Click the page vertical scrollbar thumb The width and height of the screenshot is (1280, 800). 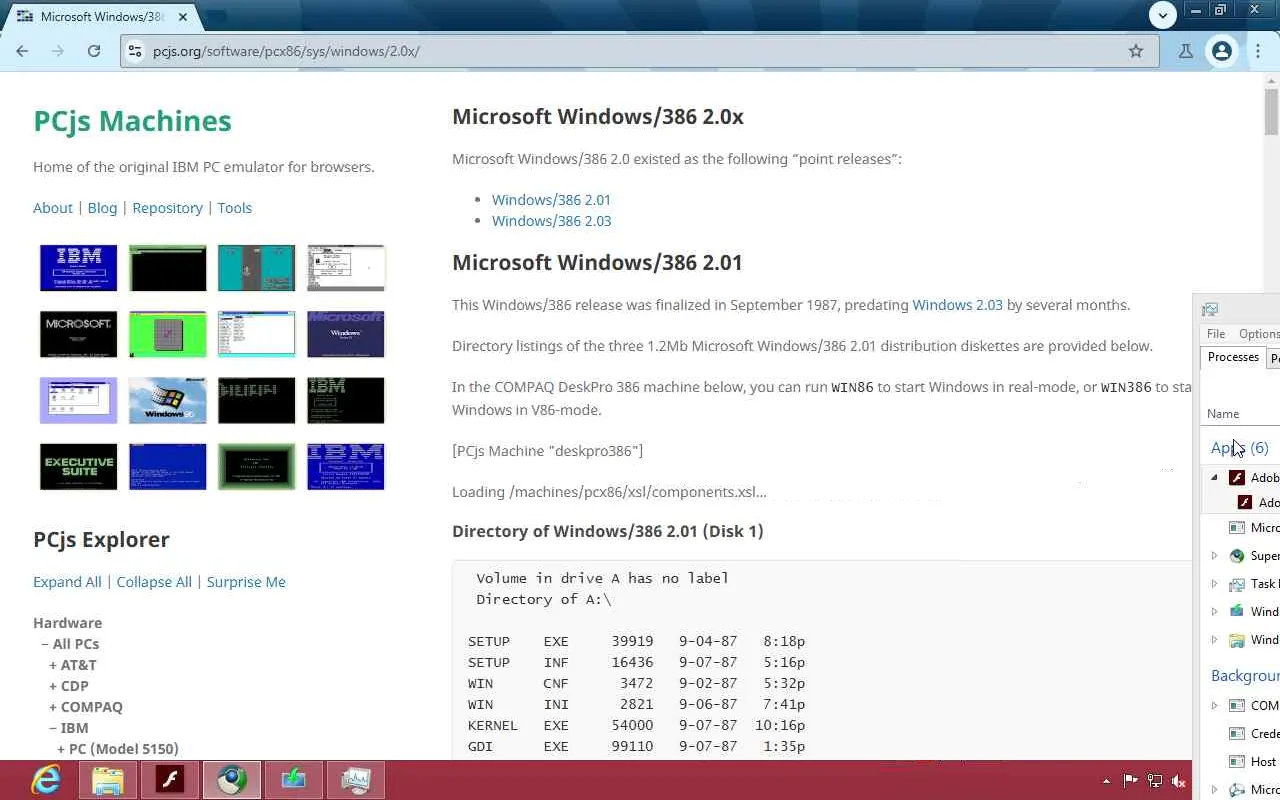click(x=1271, y=112)
